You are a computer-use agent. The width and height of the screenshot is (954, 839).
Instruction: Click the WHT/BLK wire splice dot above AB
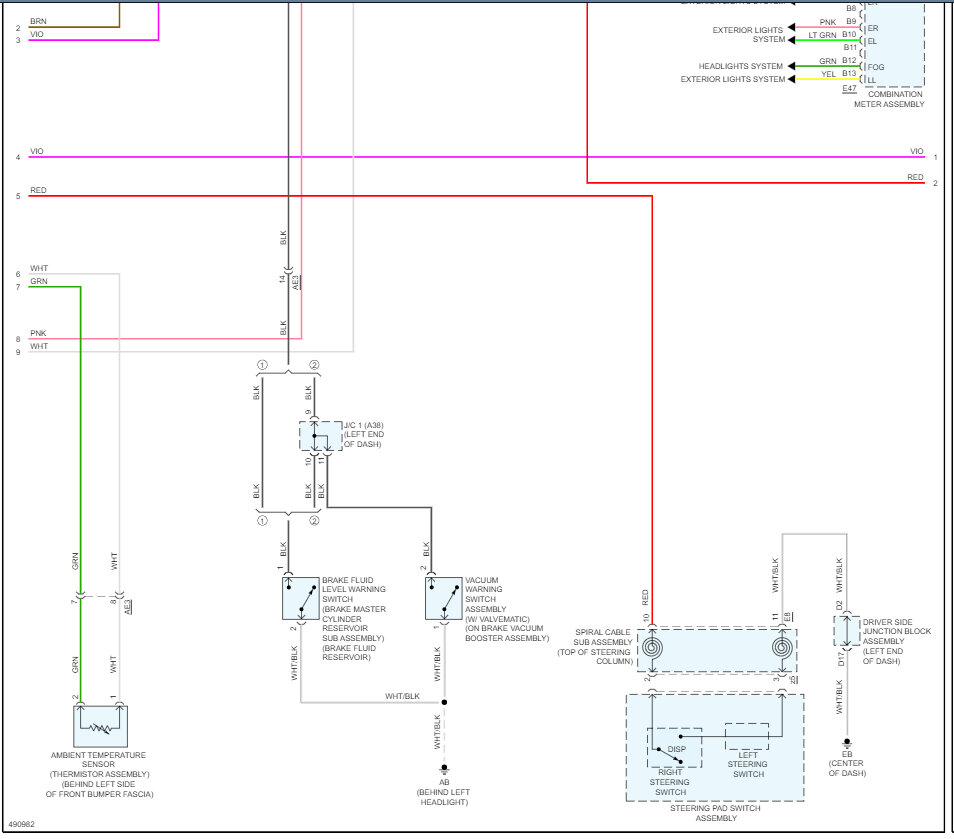click(444, 702)
